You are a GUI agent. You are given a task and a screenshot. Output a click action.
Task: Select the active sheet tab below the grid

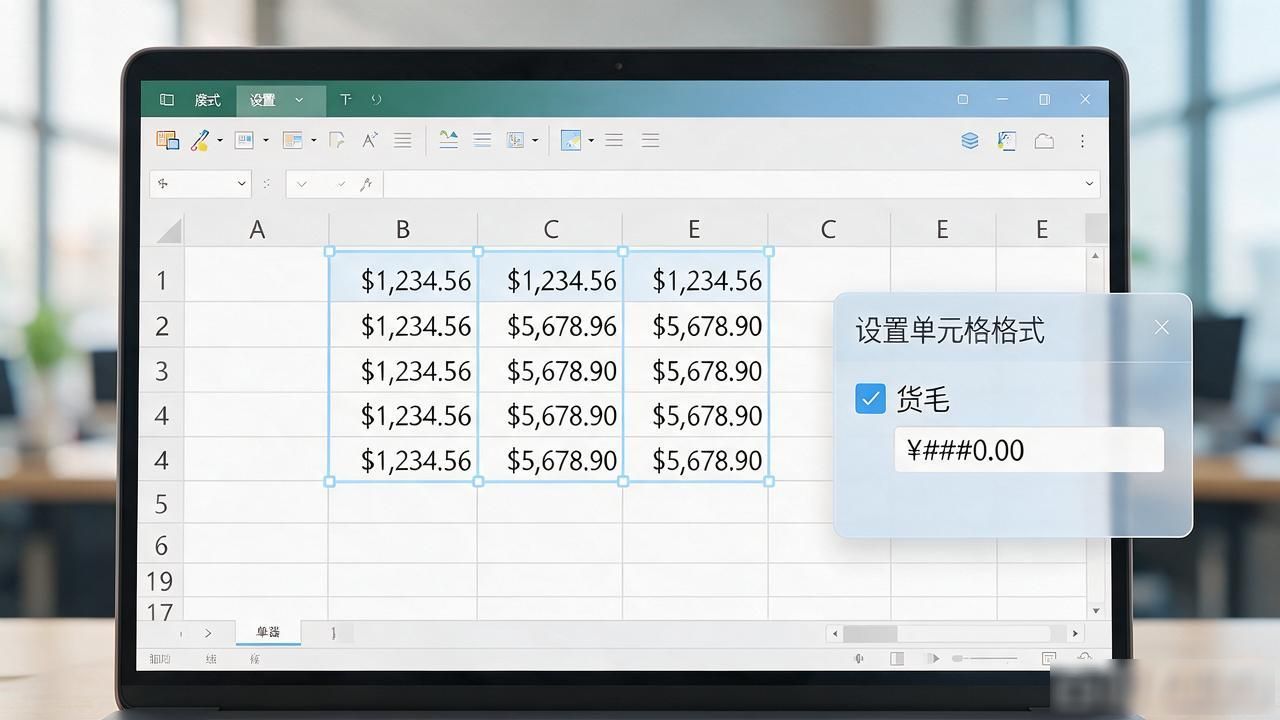point(268,632)
